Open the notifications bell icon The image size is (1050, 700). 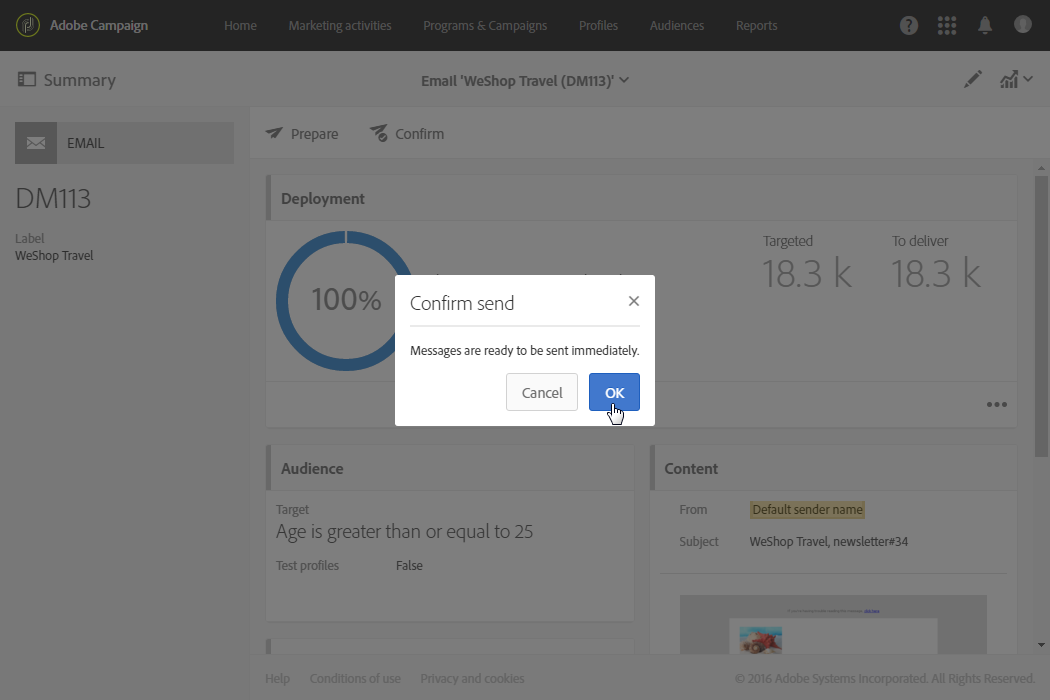click(984, 25)
